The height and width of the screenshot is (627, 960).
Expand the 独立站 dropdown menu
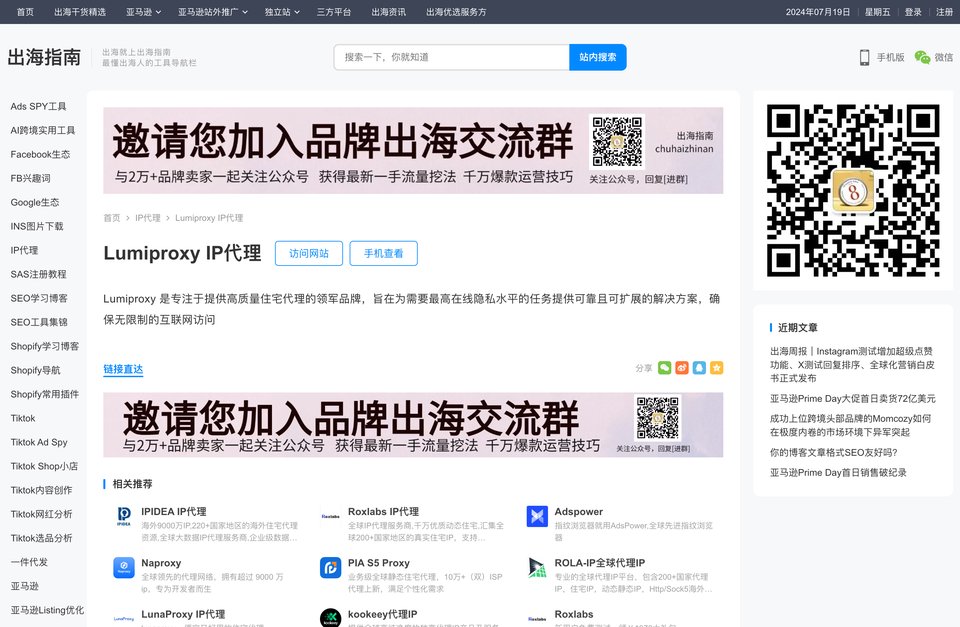tap(282, 12)
